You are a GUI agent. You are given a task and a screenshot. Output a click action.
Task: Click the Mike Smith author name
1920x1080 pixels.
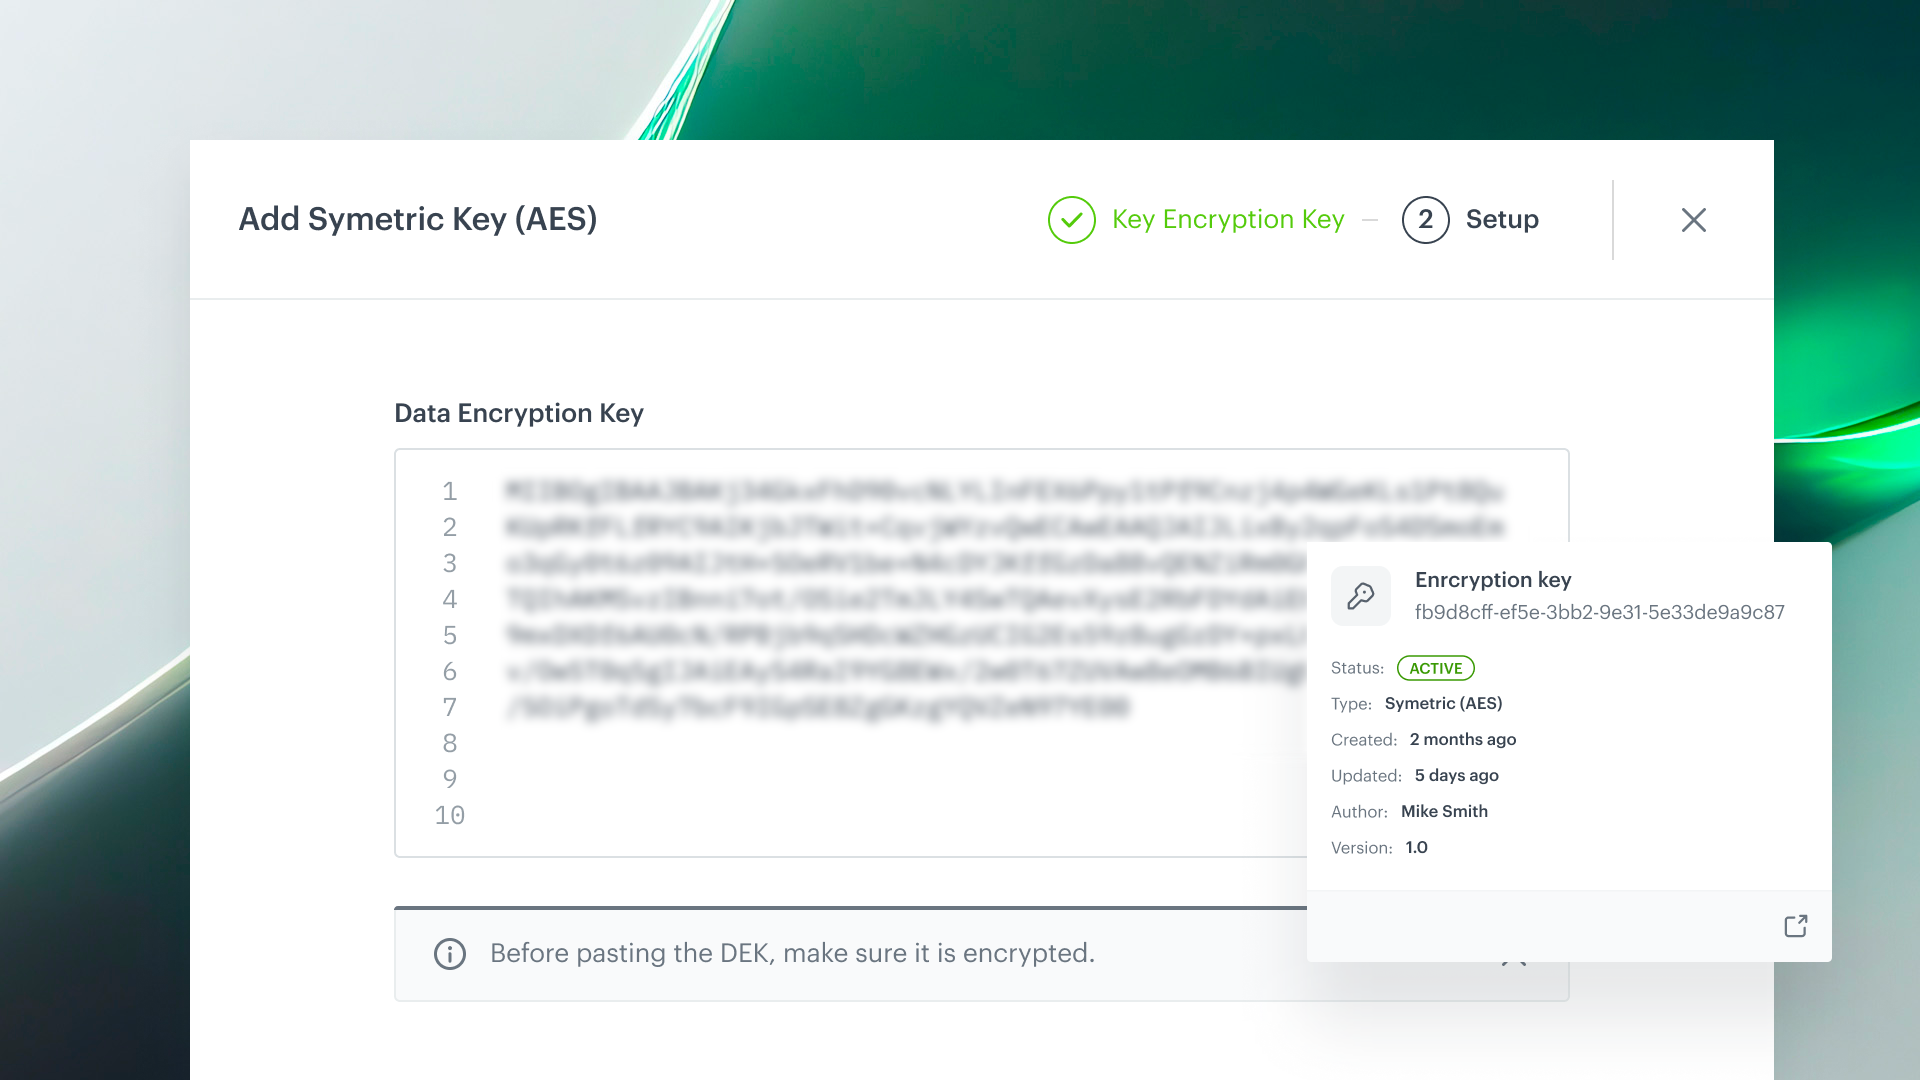tap(1444, 811)
